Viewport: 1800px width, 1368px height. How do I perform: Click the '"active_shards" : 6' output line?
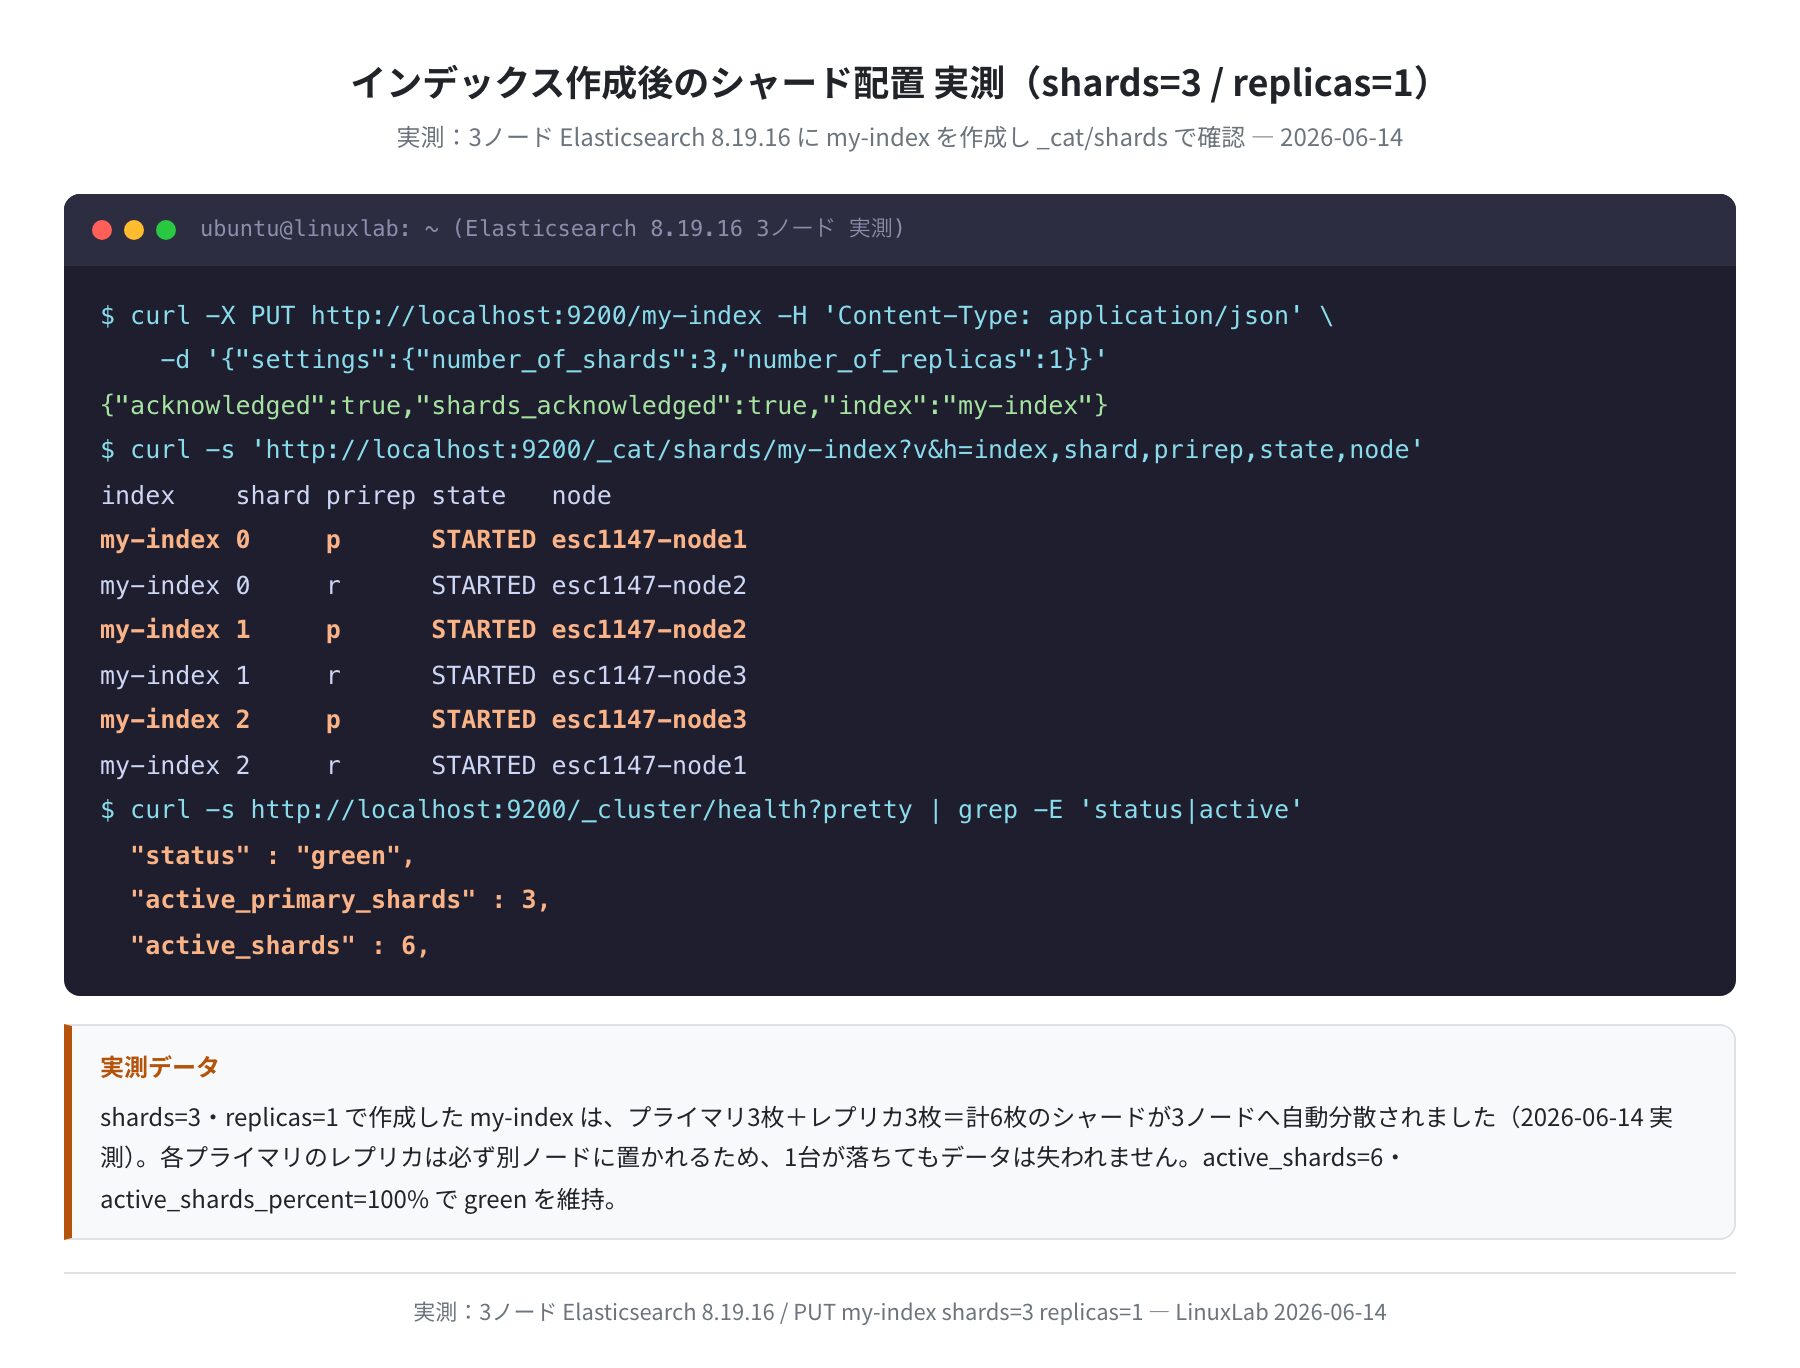[280, 946]
